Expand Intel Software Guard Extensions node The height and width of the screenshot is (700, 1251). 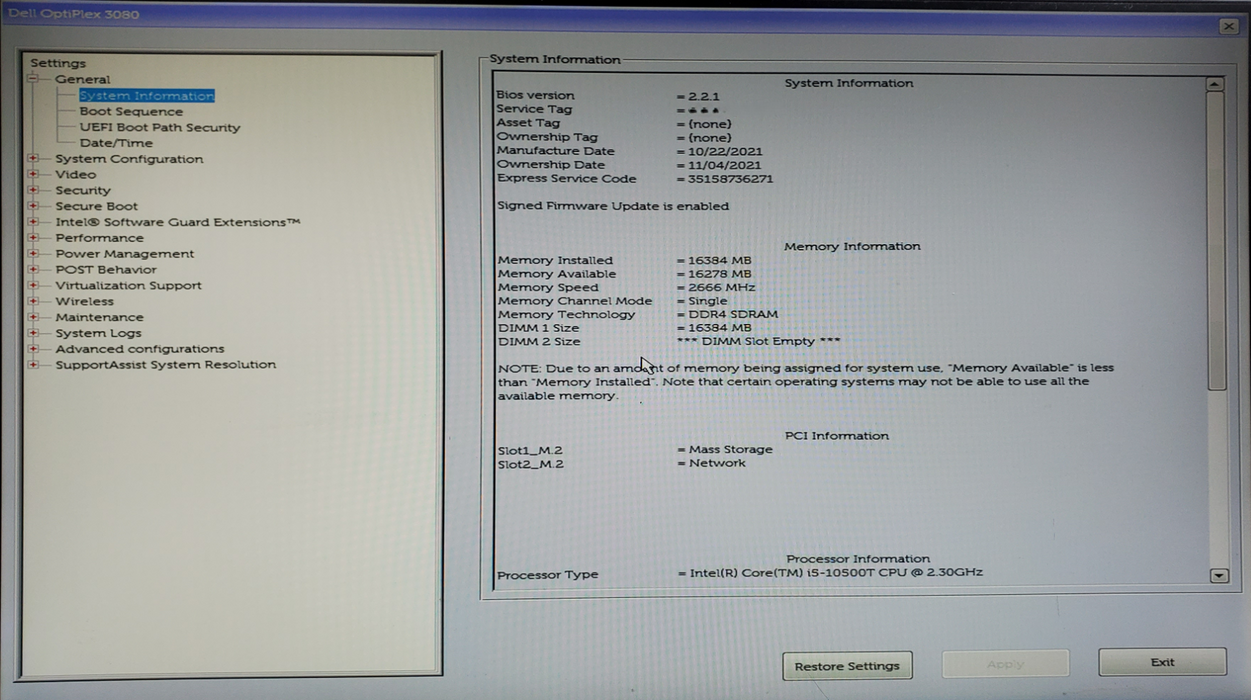tap(33, 222)
